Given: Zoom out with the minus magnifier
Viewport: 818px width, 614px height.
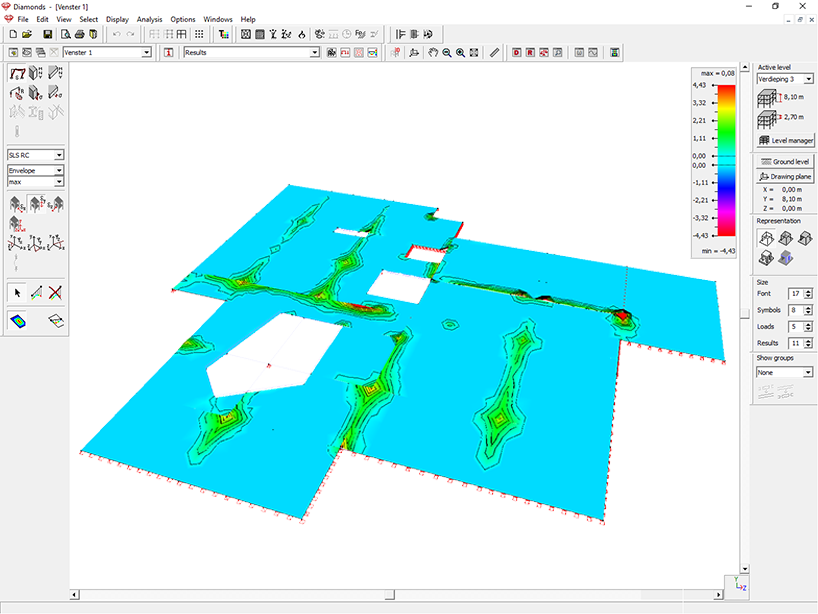Looking at the screenshot, I should tap(447, 53).
